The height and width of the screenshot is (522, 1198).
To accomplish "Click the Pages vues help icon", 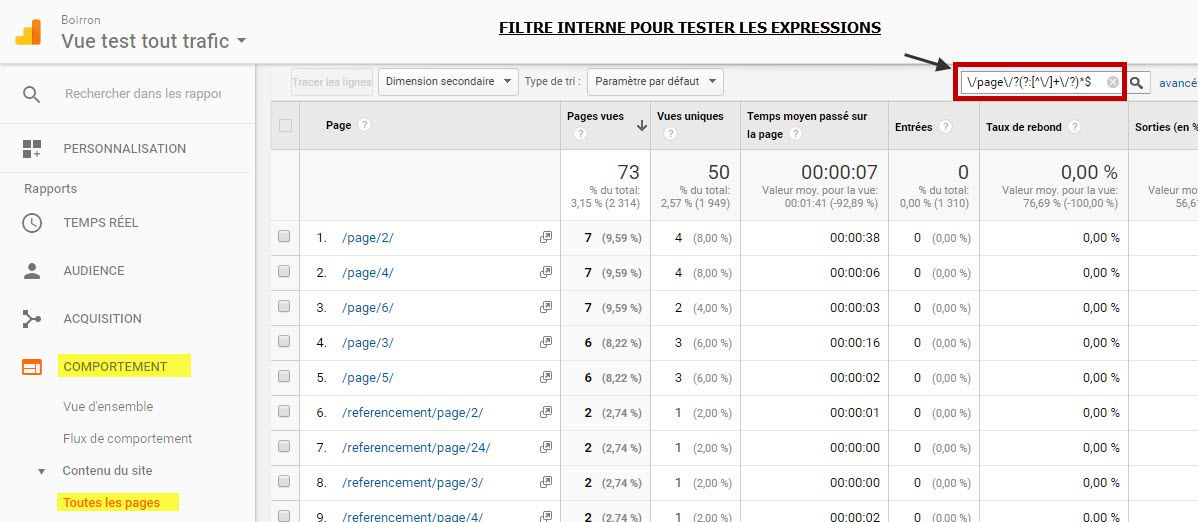I will pyautogui.click(x=580, y=134).
